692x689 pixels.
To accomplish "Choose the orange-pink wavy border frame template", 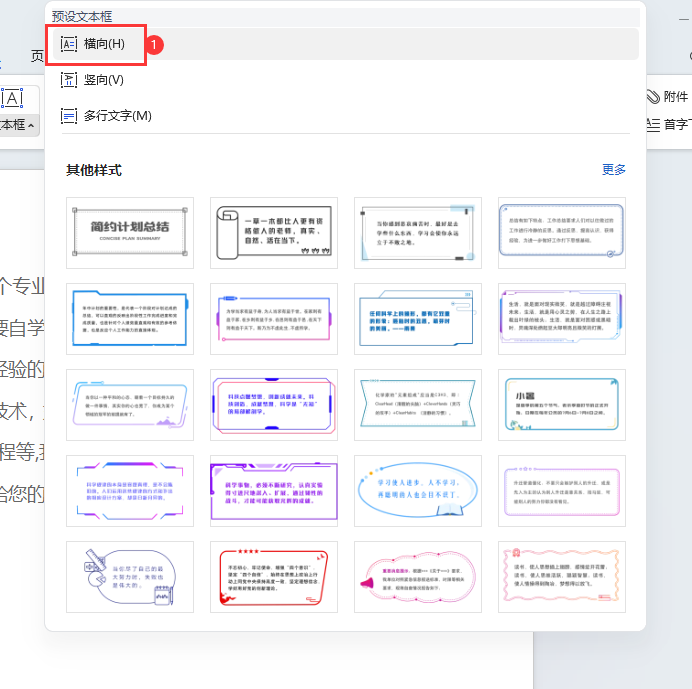I will tap(561, 577).
